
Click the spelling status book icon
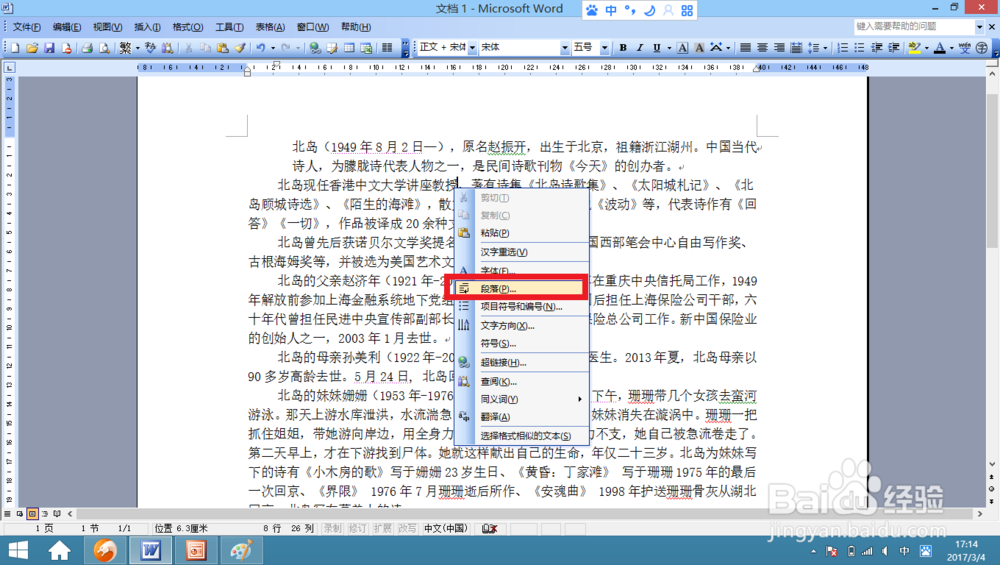click(x=490, y=529)
